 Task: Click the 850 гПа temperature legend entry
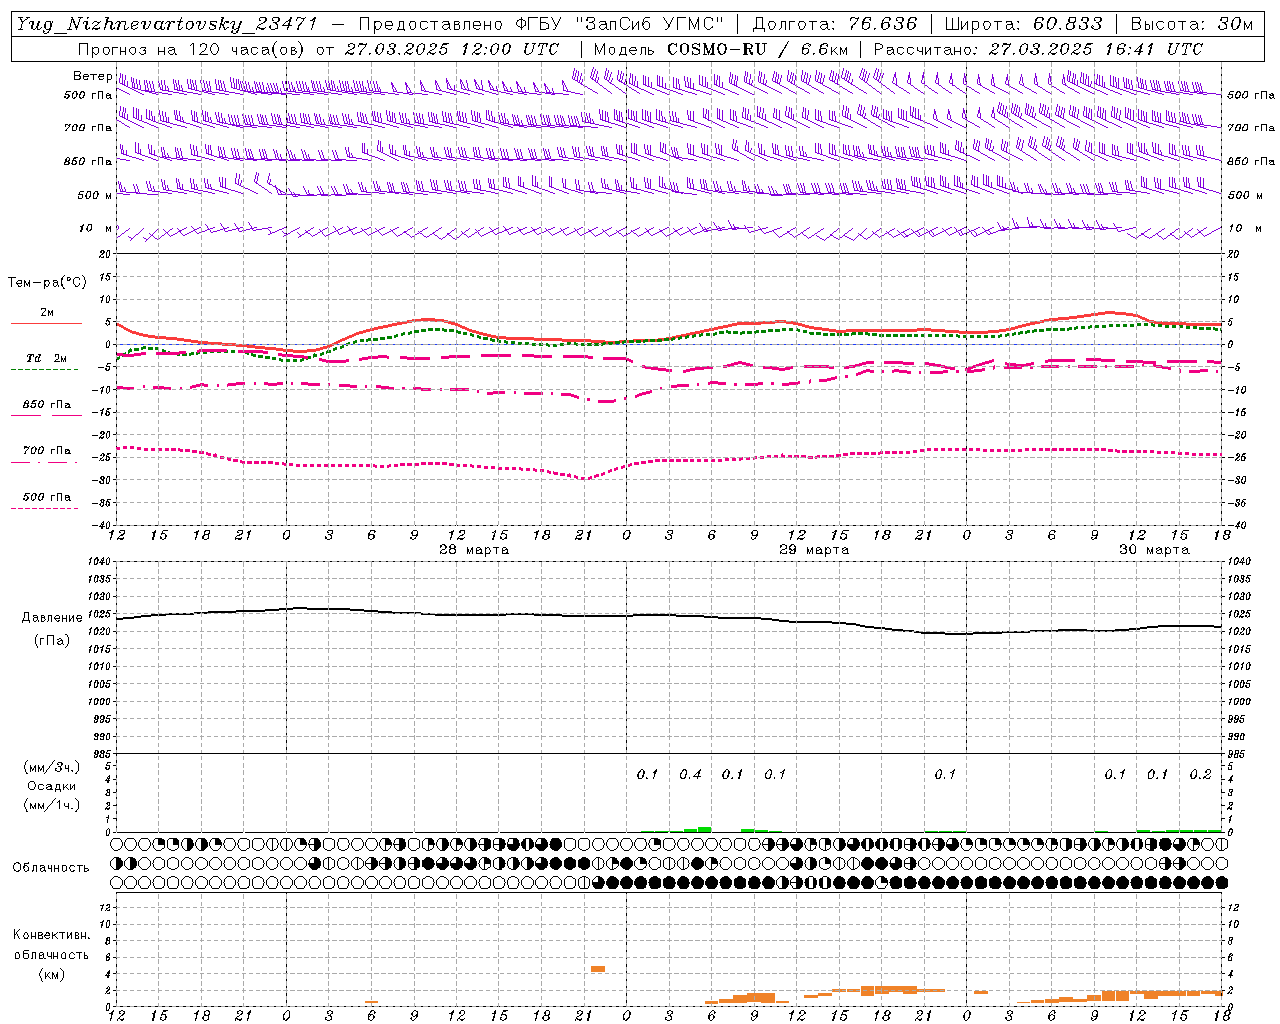[47, 404]
